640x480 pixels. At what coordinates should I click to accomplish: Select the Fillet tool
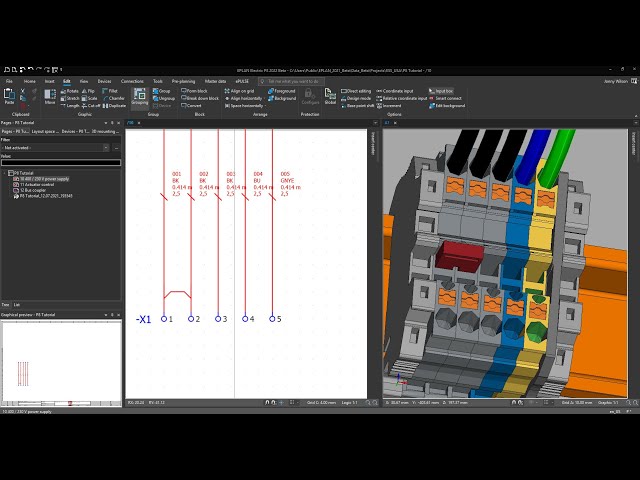110,91
